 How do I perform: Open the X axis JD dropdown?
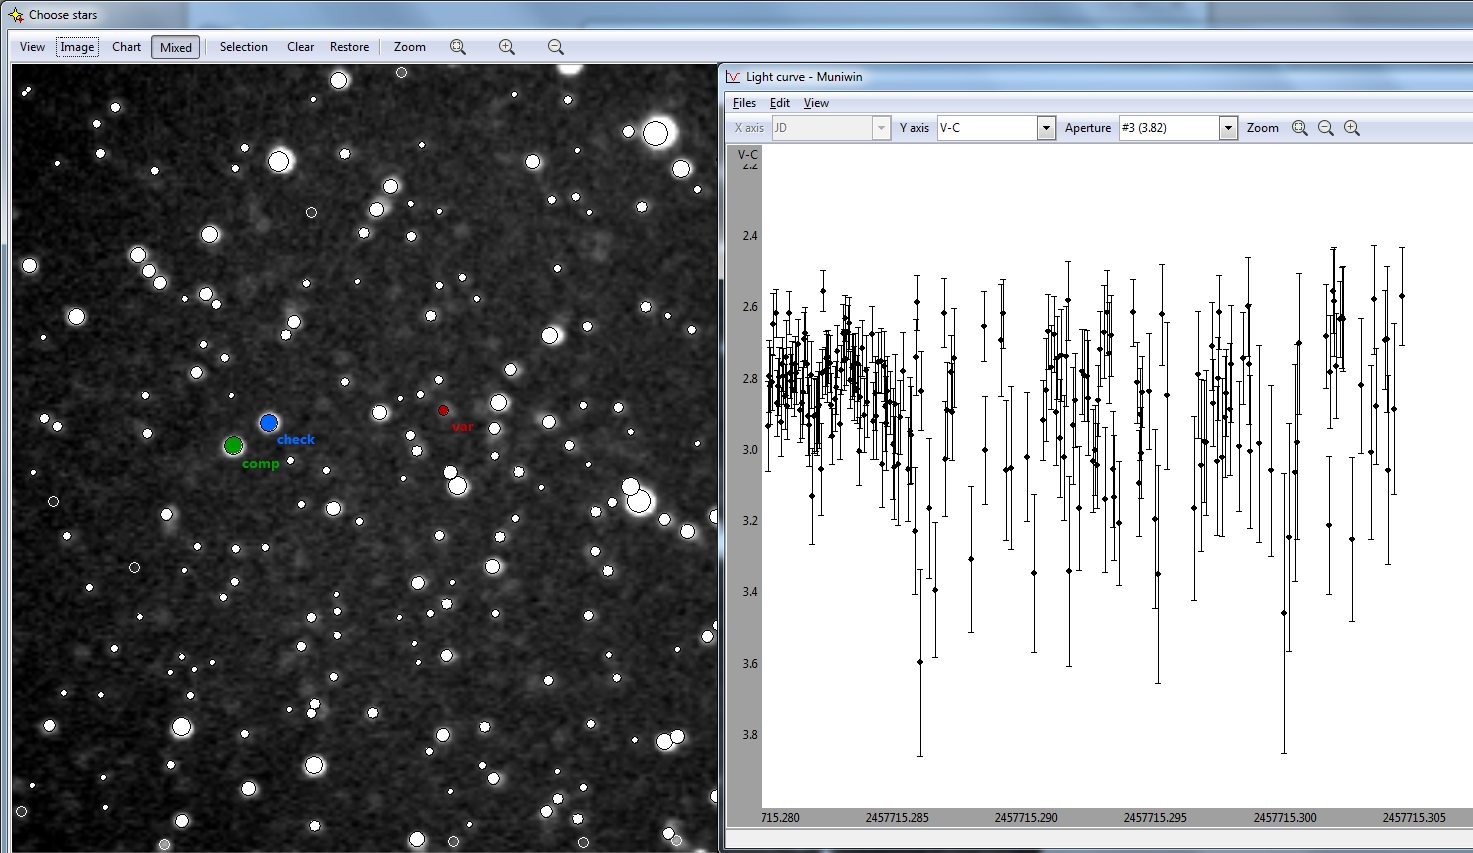(x=880, y=128)
